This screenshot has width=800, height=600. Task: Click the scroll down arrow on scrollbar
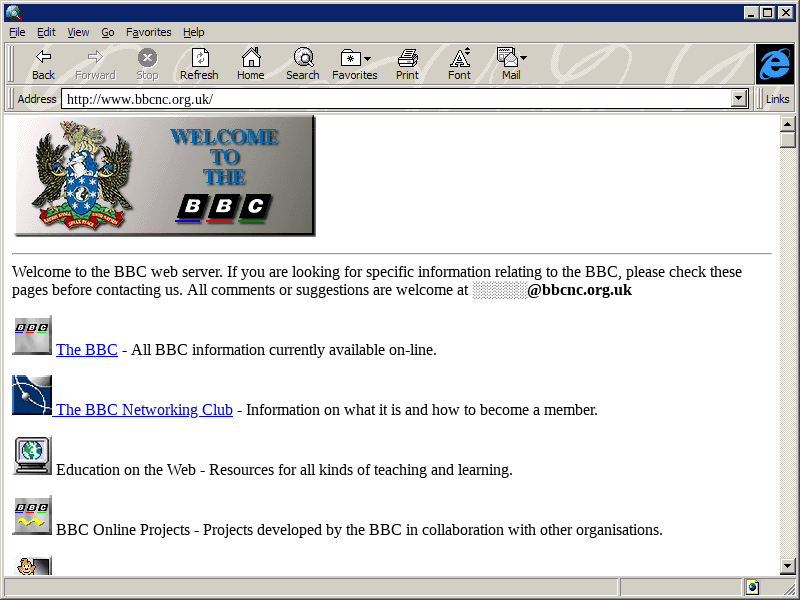tap(788, 567)
